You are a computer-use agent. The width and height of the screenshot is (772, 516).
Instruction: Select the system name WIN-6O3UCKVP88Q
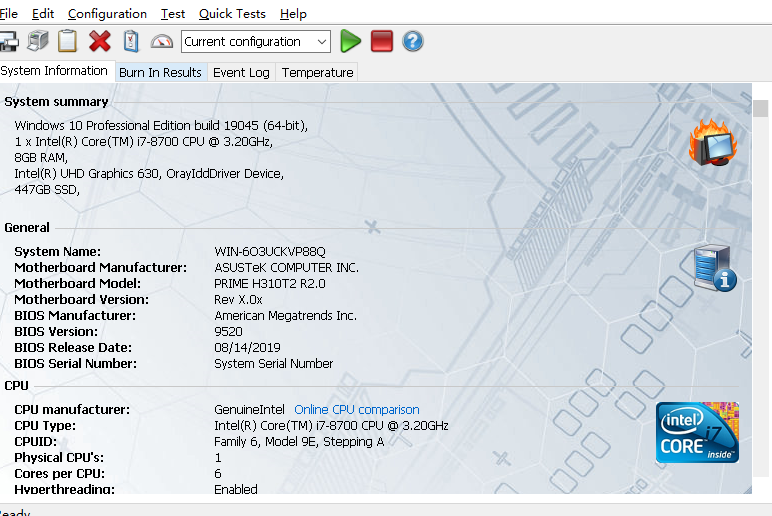point(270,252)
